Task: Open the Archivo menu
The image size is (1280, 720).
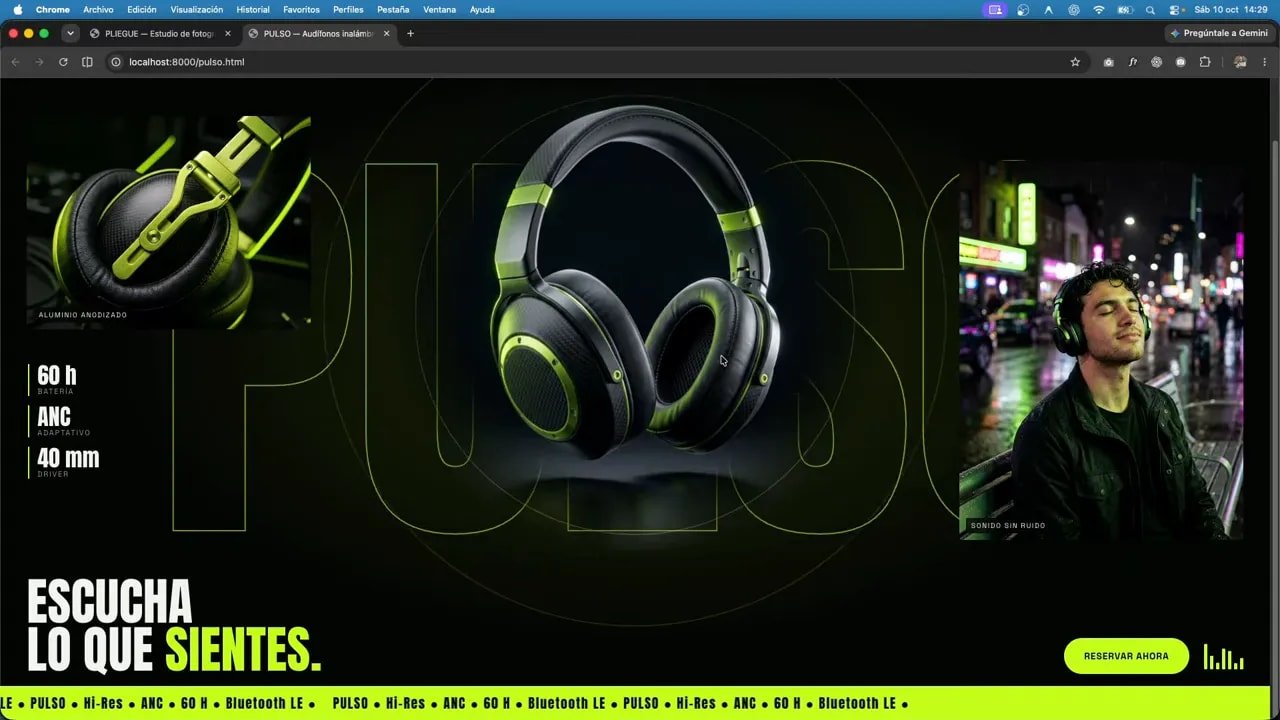Action: tap(98, 10)
